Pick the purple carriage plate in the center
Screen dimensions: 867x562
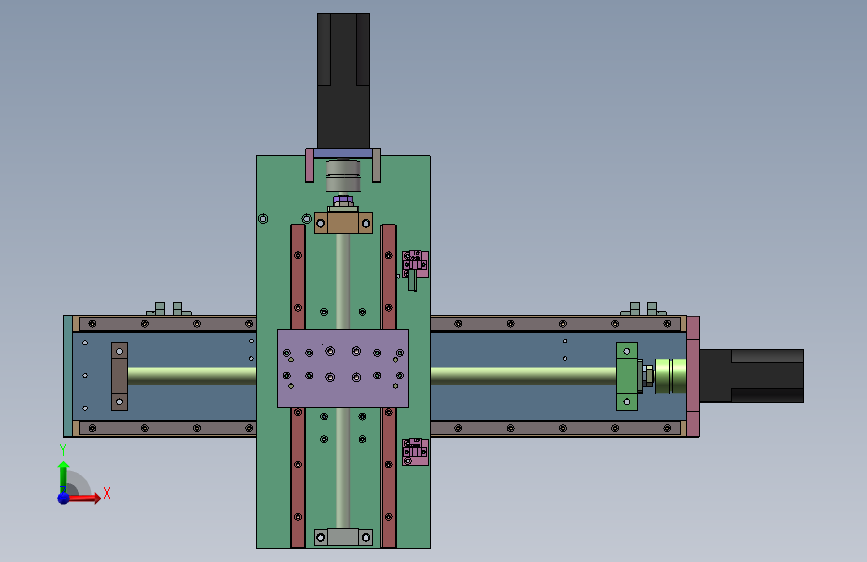[x=343, y=368]
